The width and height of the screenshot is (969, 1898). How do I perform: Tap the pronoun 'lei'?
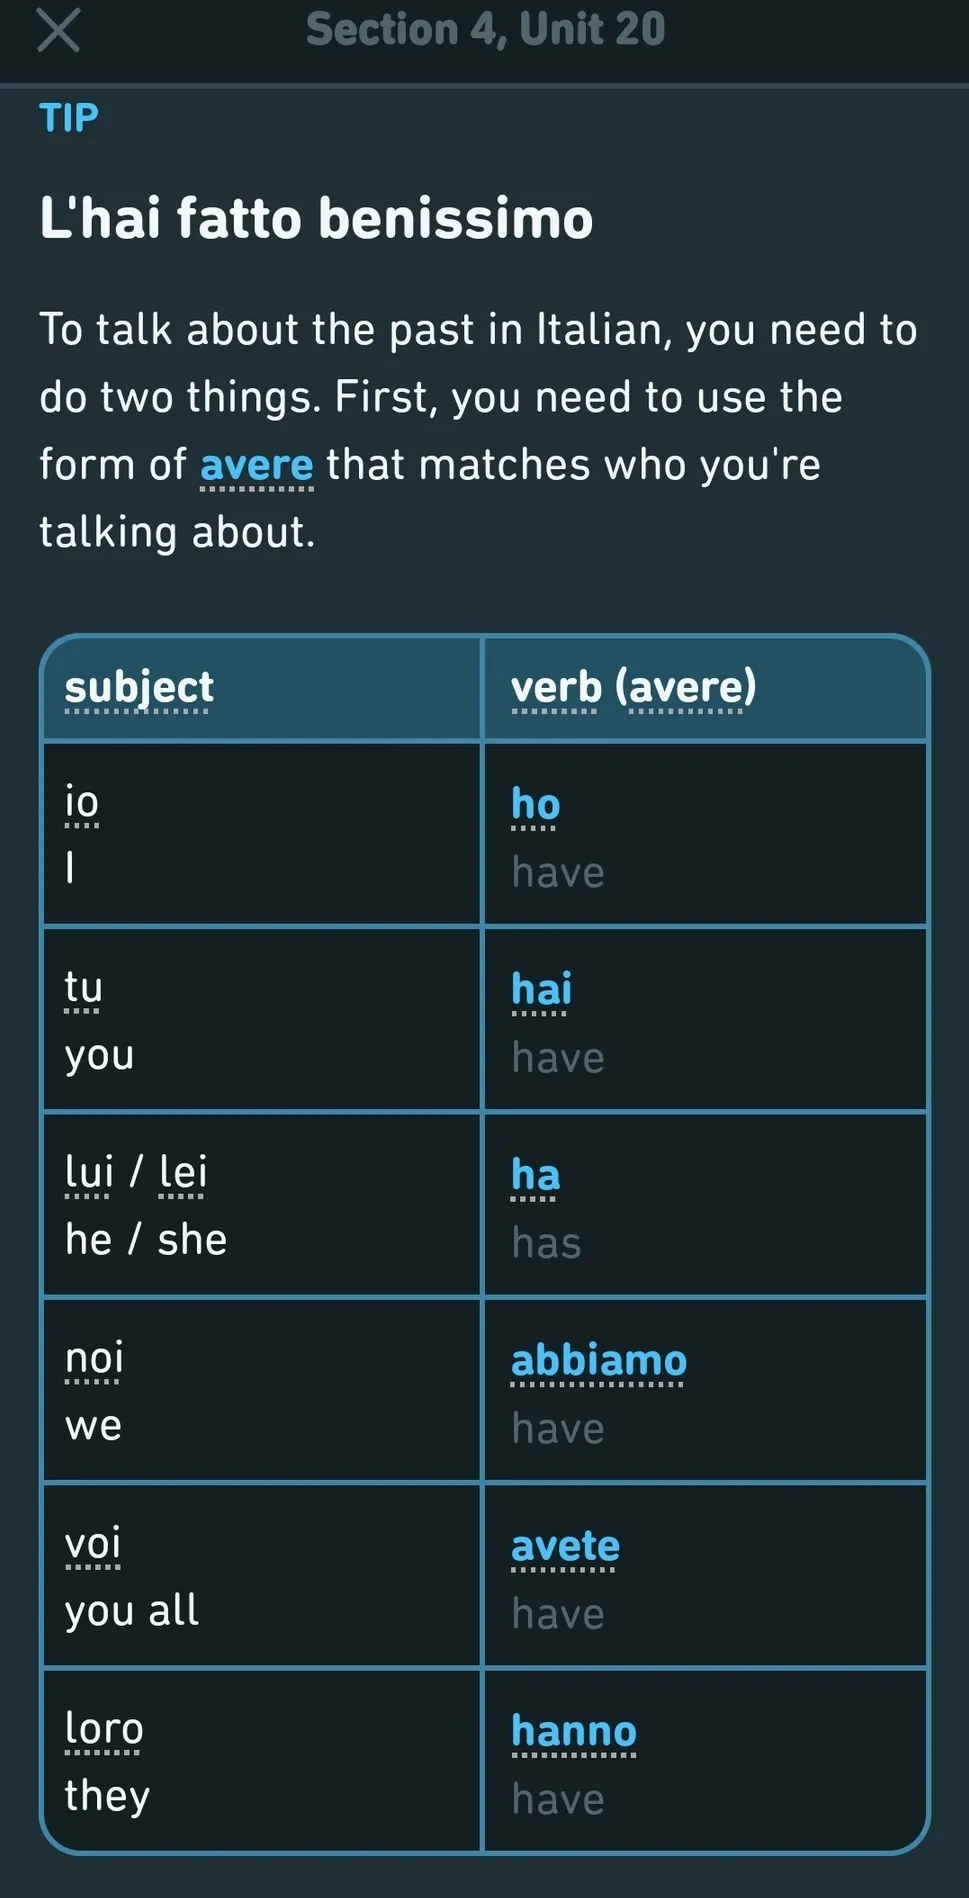pos(183,1172)
